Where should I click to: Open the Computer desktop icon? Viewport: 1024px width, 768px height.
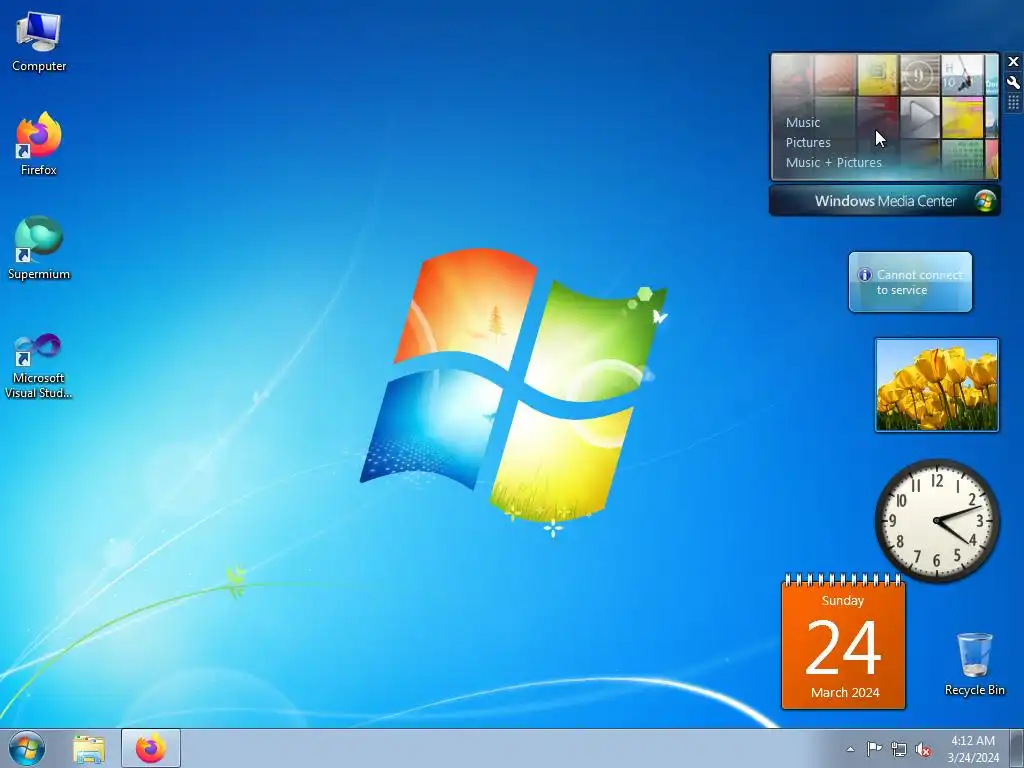pos(39,42)
